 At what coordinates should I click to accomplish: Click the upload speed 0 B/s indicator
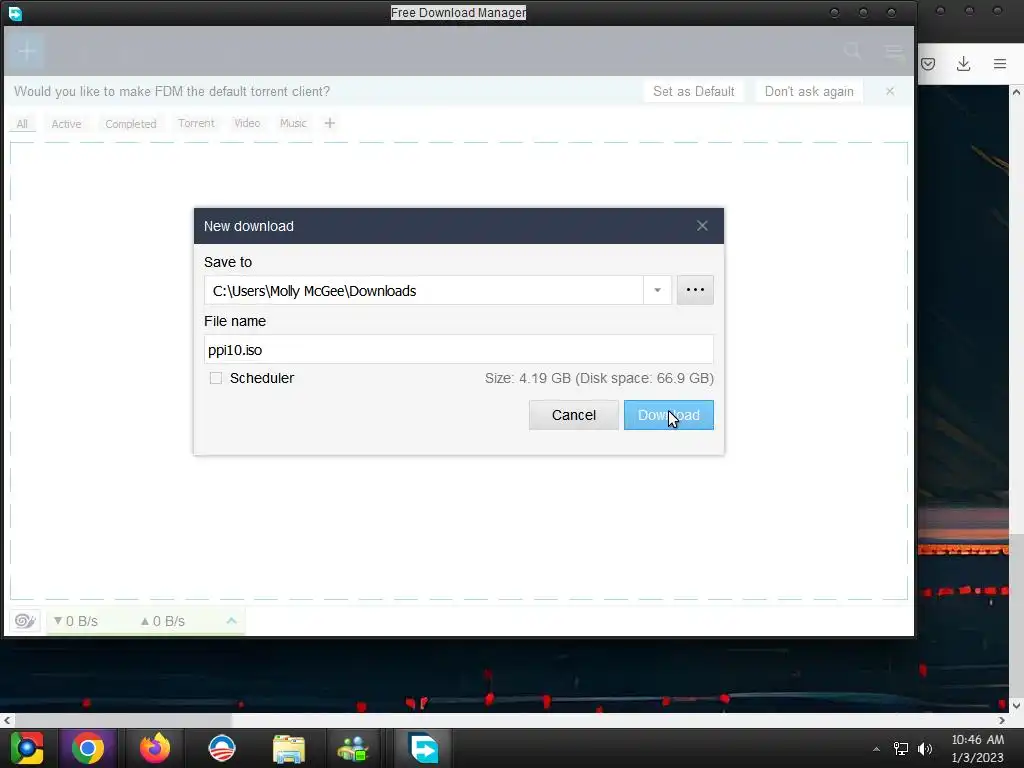pyautogui.click(x=163, y=621)
